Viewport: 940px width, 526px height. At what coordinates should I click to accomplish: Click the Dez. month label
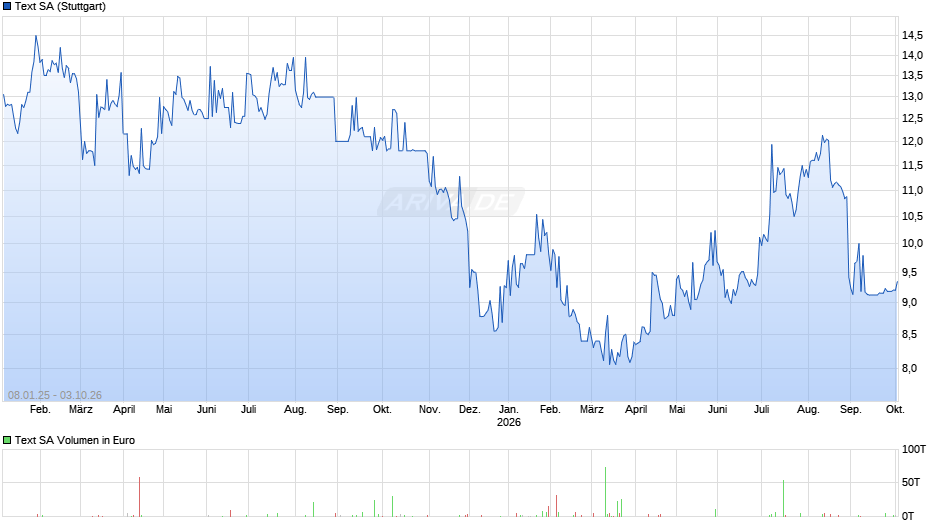pos(469,410)
